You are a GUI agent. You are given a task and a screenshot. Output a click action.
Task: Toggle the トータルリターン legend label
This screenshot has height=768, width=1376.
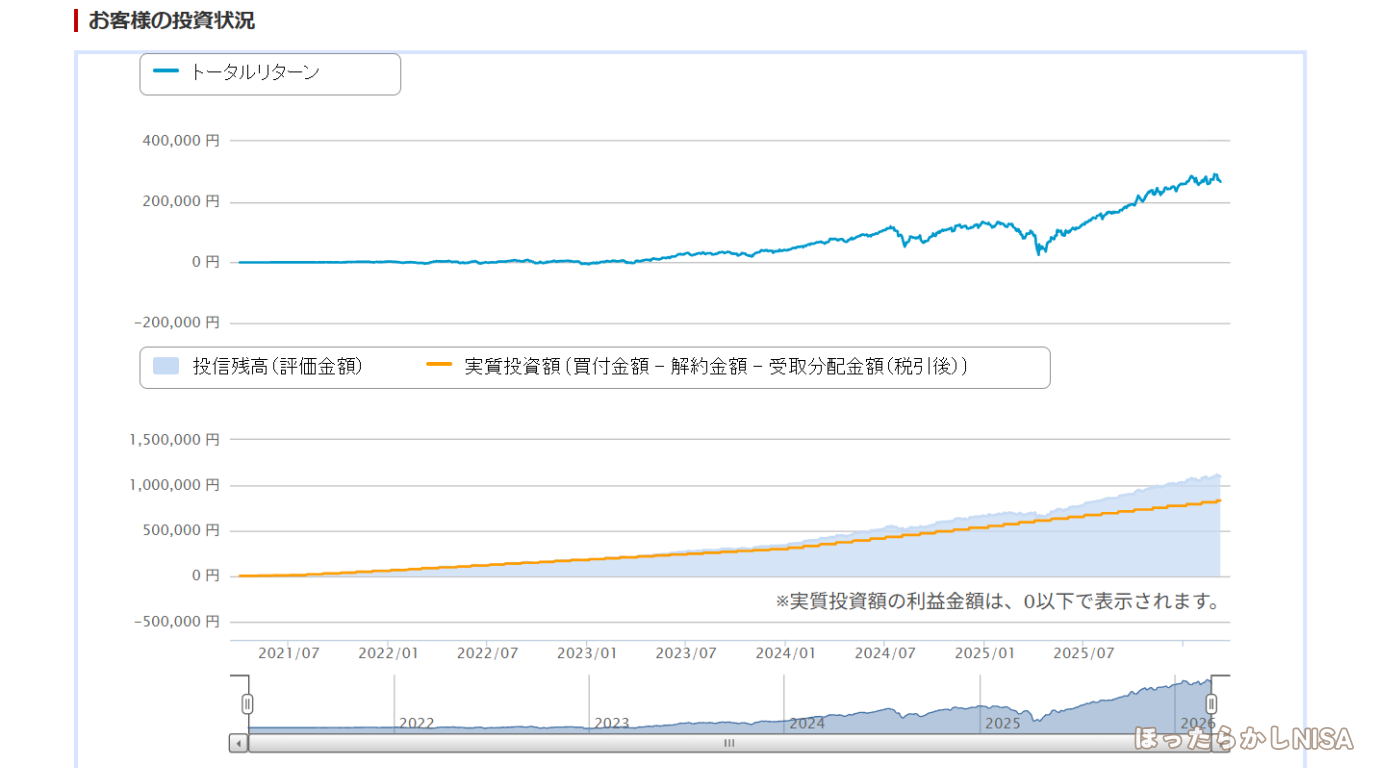coord(255,72)
